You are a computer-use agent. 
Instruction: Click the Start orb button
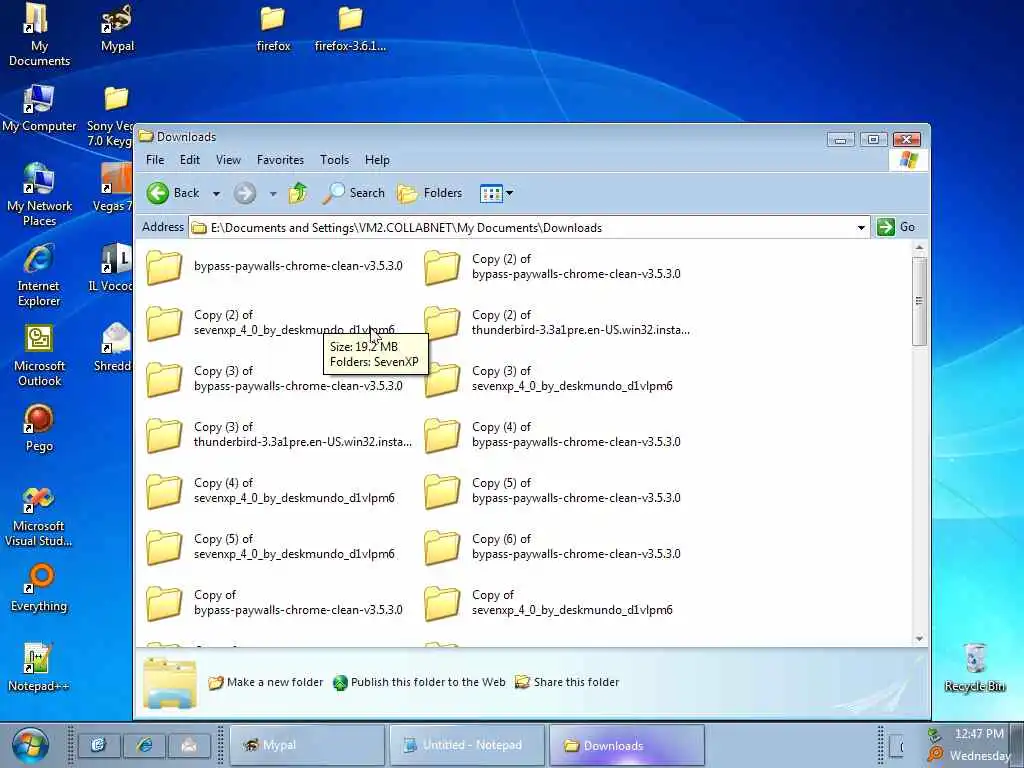coord(30,746)
